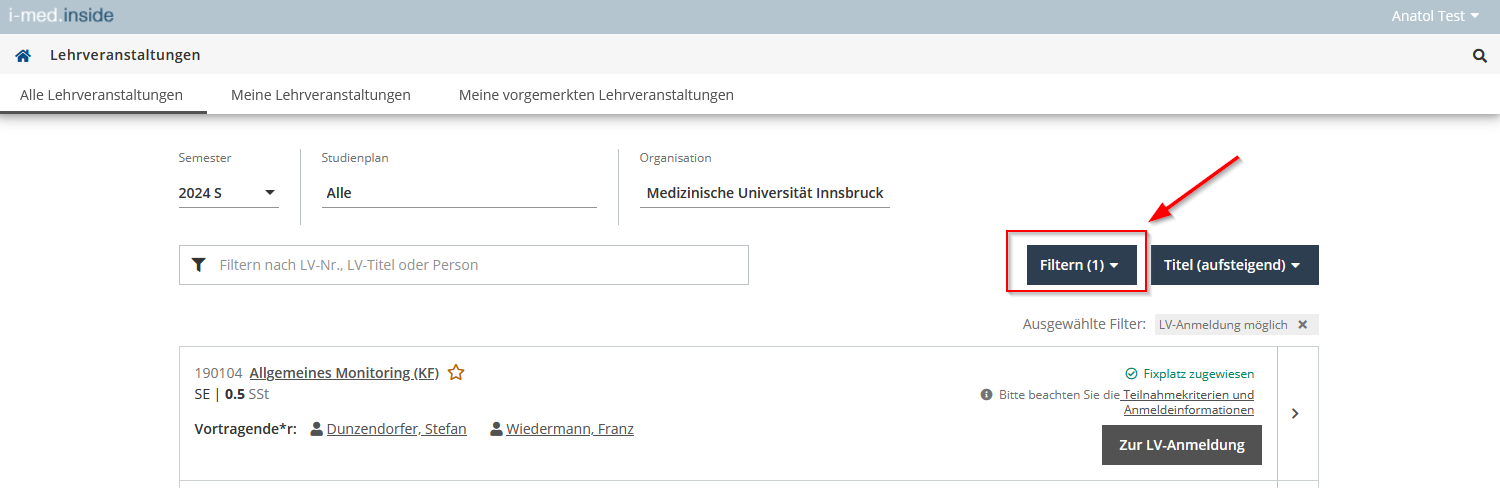Click the info icon beside Bitte beachten
The width and height of the screenshot is (1500, 488).
[x=986, y=395]
